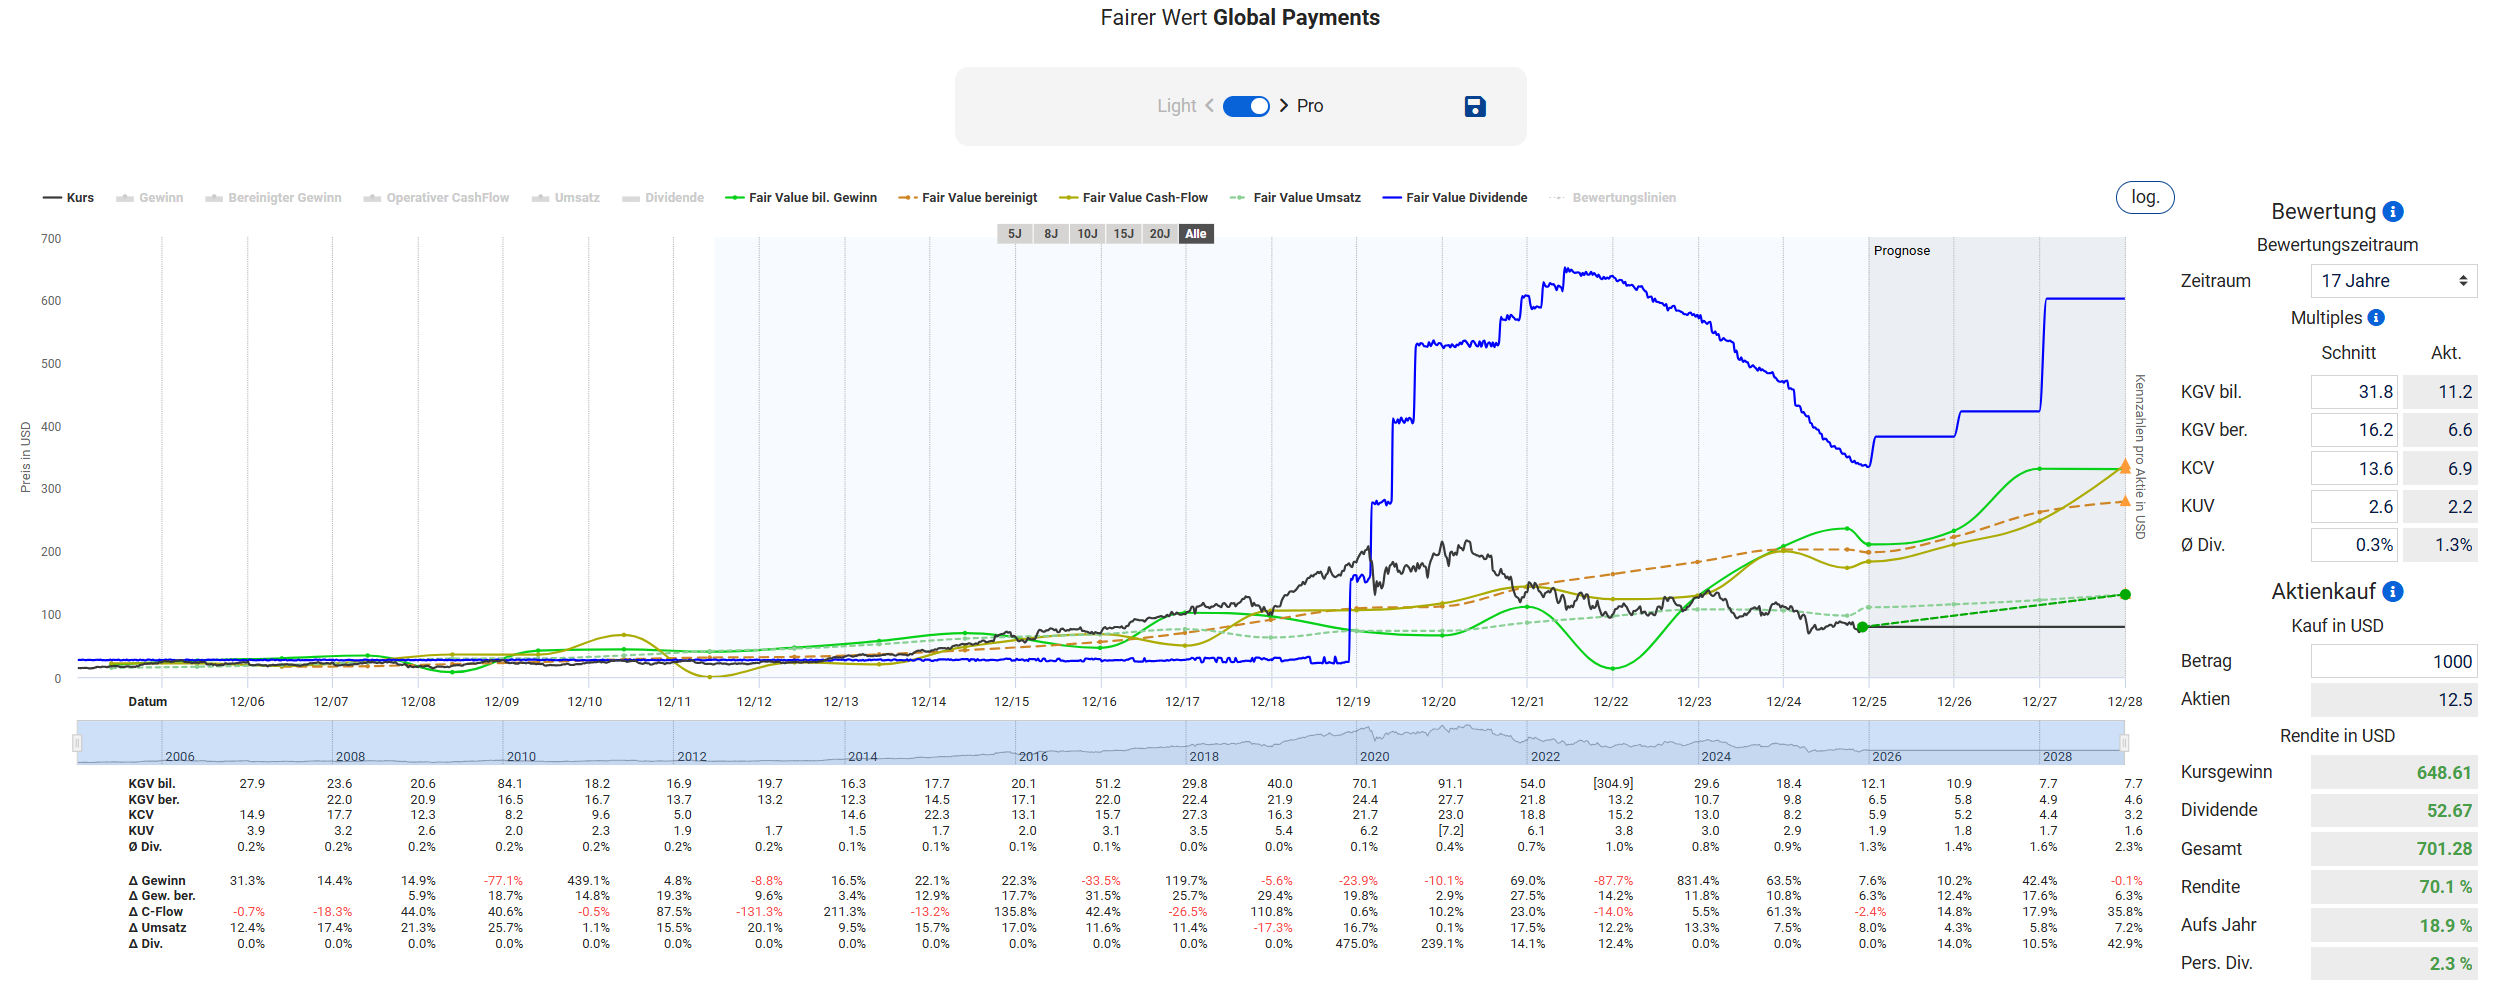The height and width of the screenshot is (995, 2494).
Task: Click the KGV bil. Schnitt field
Action: (x=2354, y=392)
